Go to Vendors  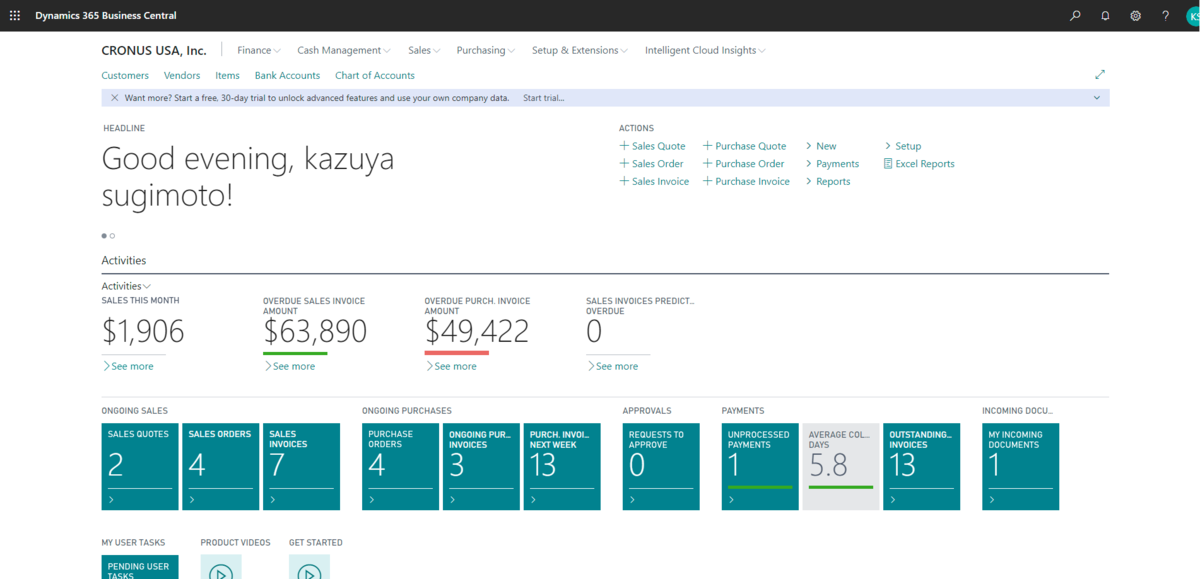182,75
